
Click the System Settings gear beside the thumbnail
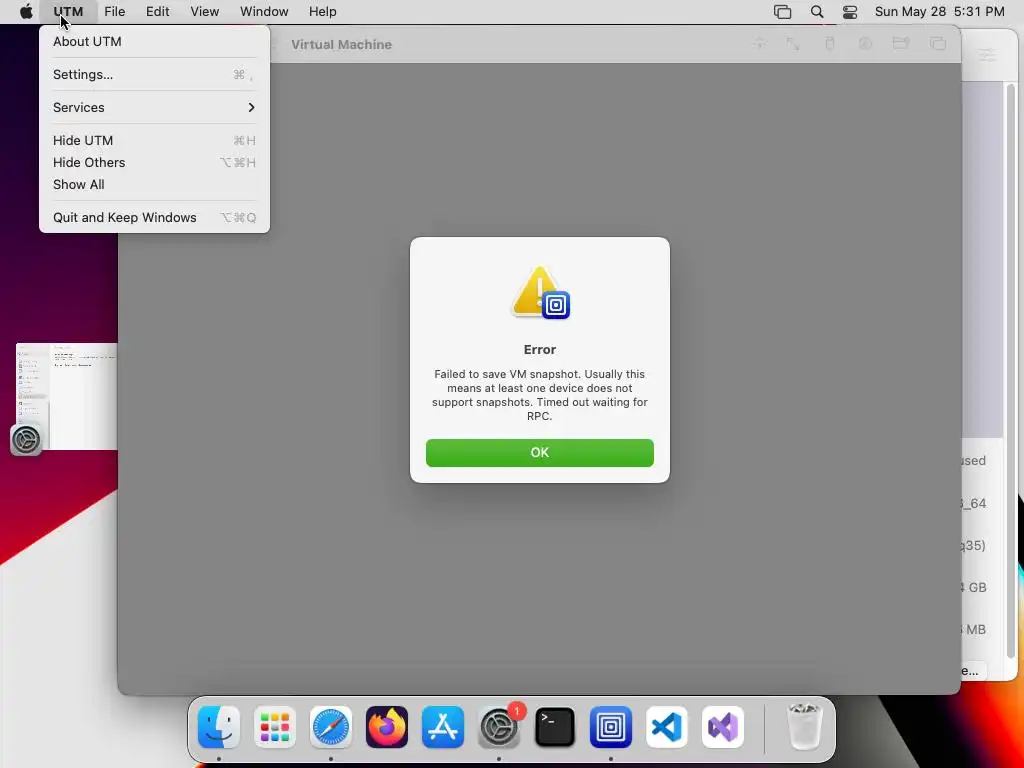[26, 440]
